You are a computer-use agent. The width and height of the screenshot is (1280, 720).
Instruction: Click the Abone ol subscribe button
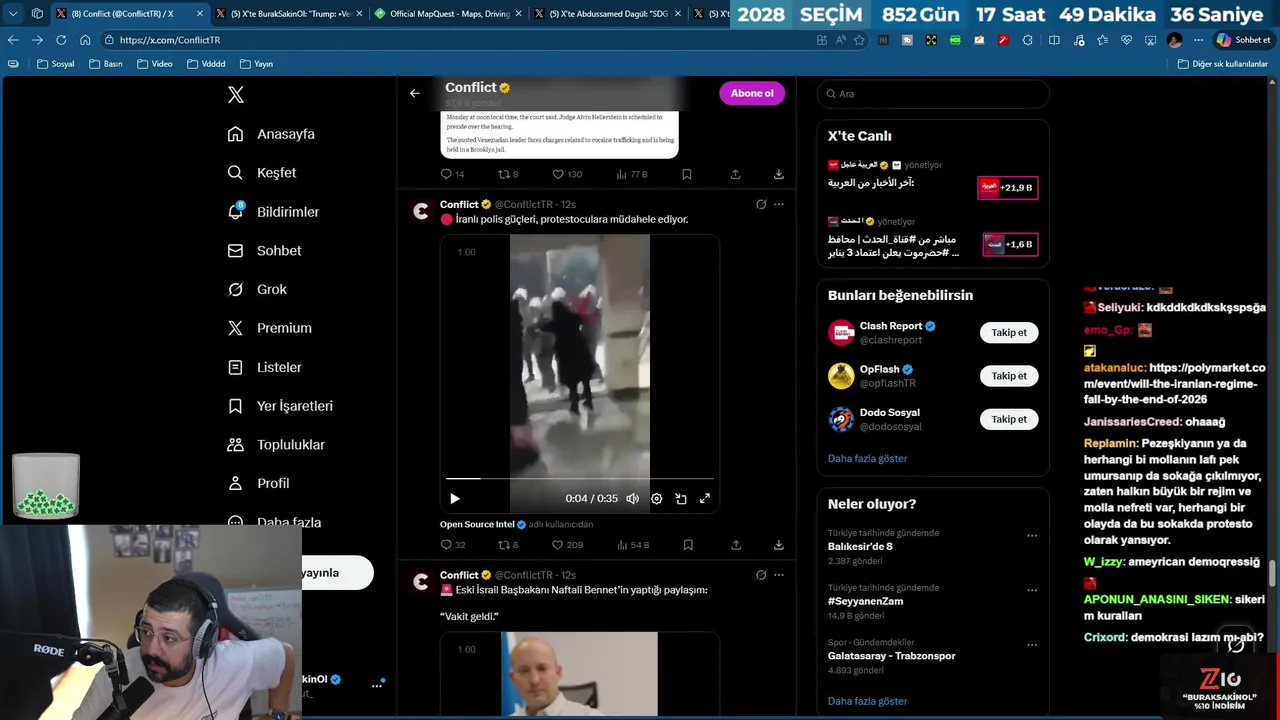[x=752, y=93]
